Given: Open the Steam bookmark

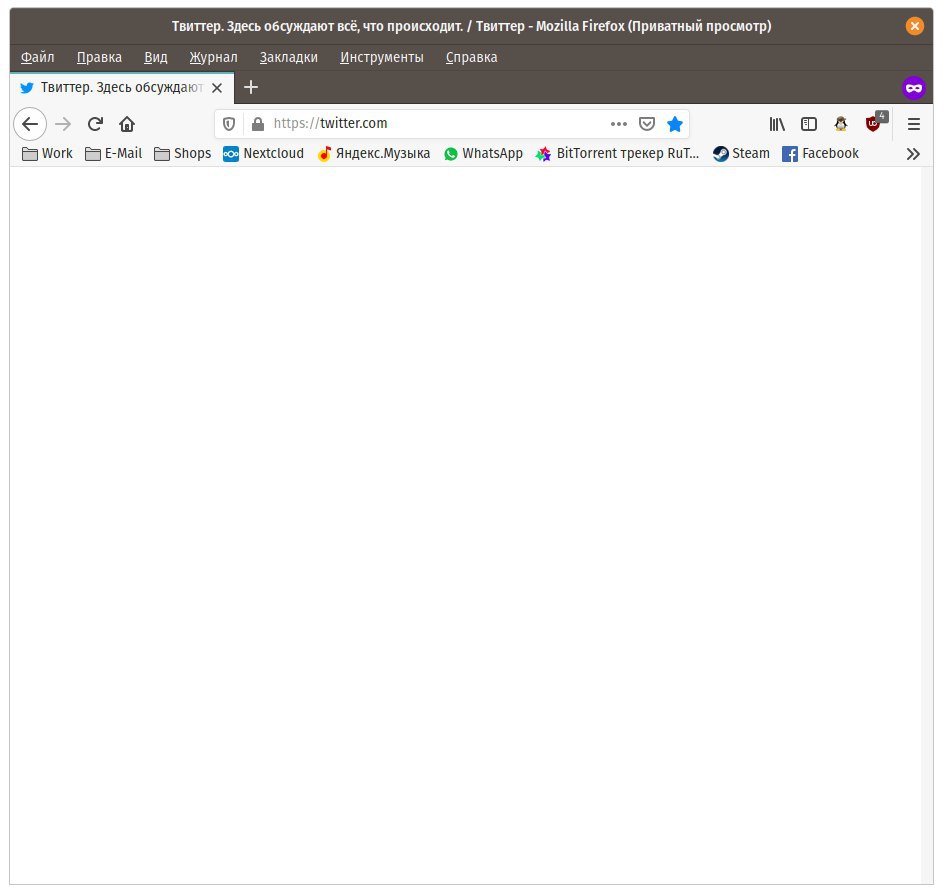Looking at the screenshot, I should click(x=741, y=154).
